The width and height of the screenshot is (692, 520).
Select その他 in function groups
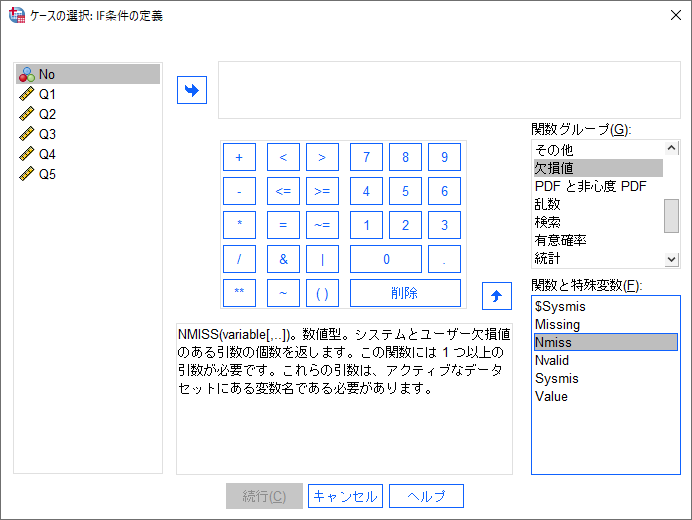coord(598,150)
